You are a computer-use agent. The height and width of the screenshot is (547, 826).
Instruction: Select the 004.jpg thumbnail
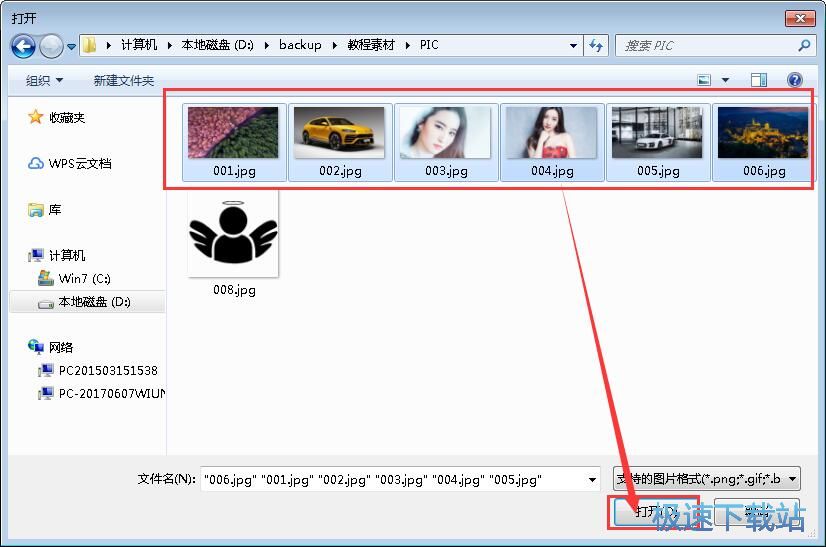552,133
